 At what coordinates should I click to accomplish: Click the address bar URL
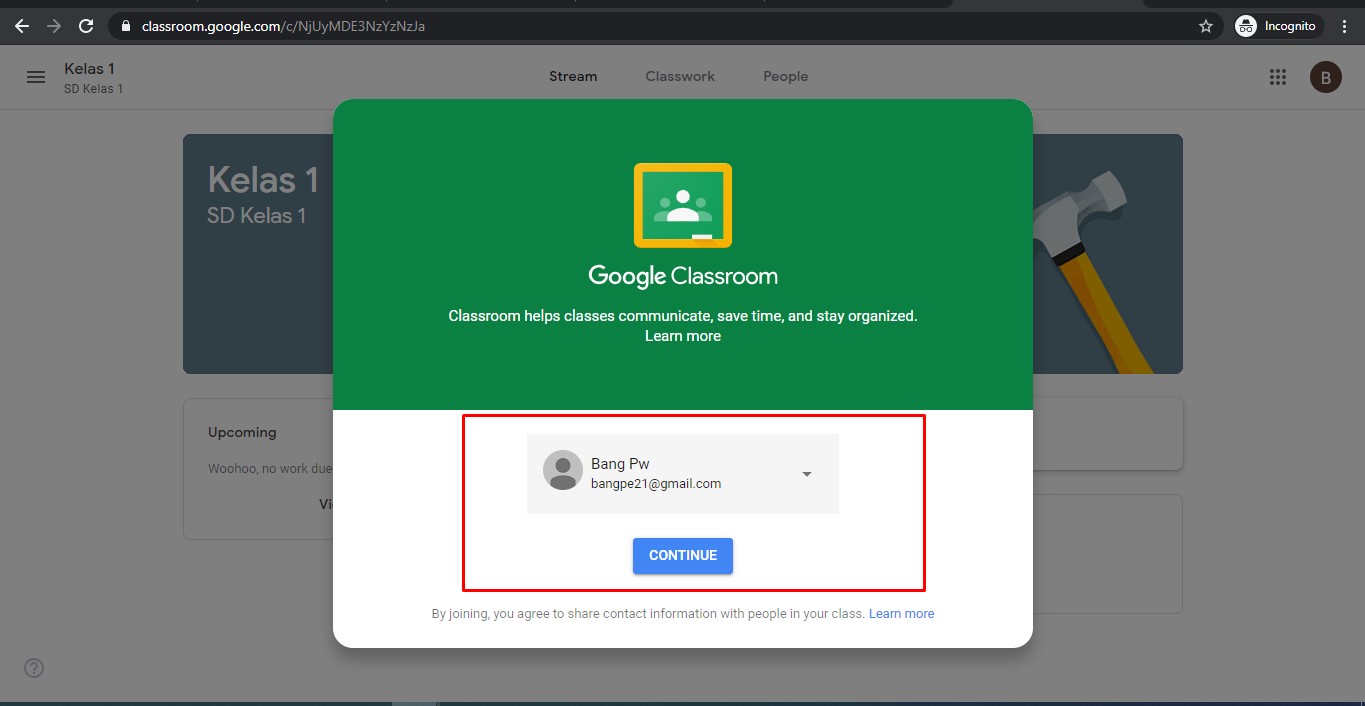(x=283, y=26)
